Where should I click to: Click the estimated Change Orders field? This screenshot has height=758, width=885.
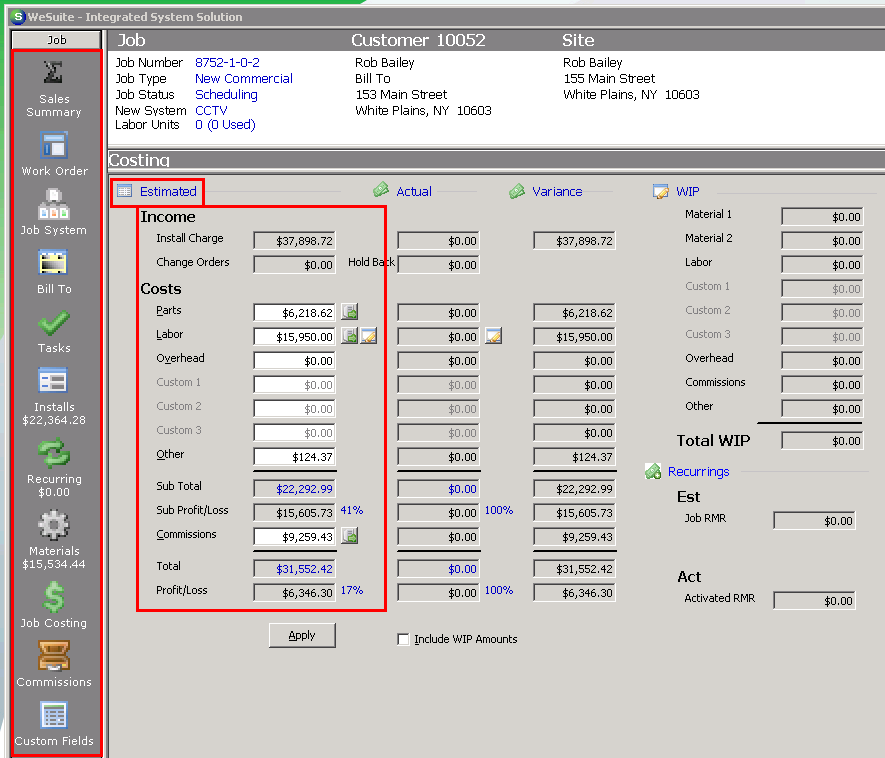click(295, 265)
